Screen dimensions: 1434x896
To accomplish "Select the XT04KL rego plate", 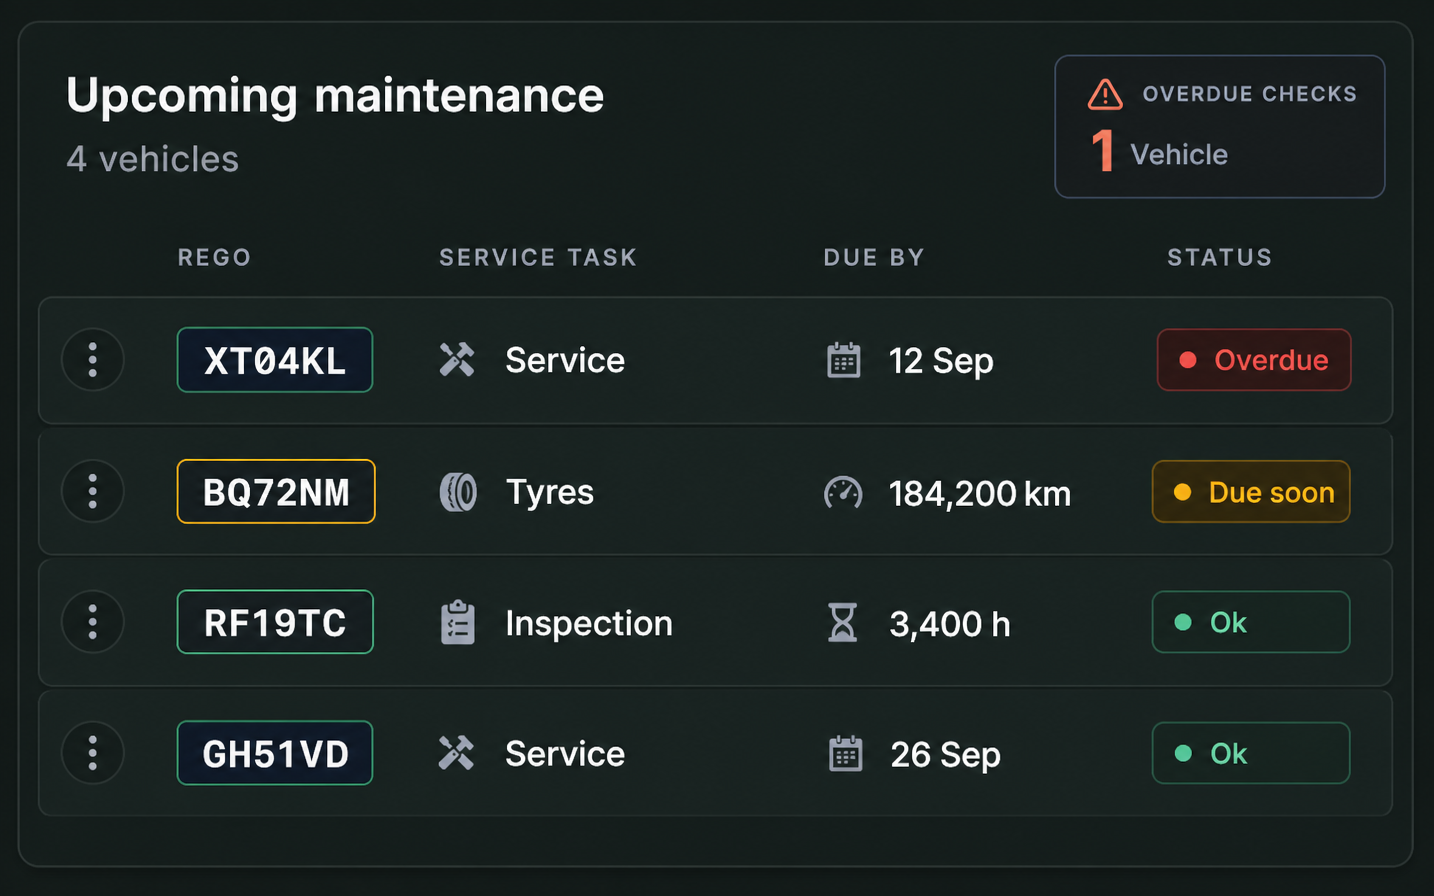I will pos(275,360).
